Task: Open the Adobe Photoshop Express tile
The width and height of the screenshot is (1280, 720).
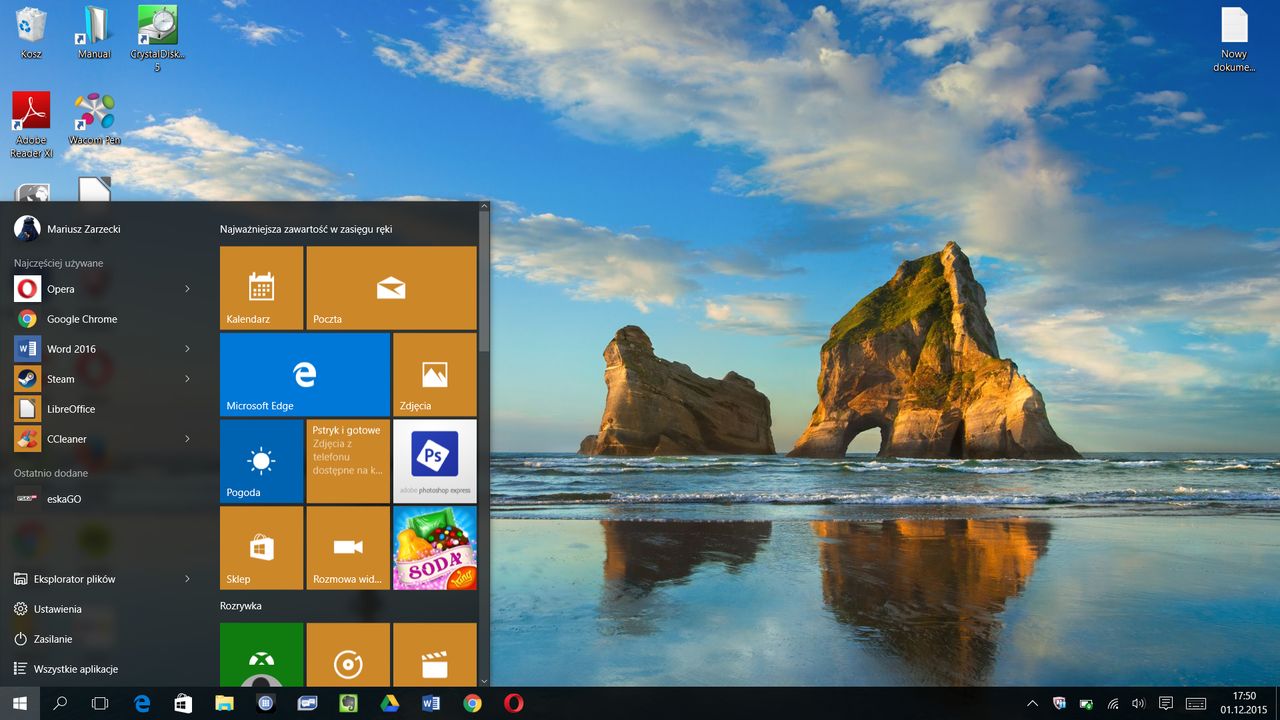Action: click(435, 461)
